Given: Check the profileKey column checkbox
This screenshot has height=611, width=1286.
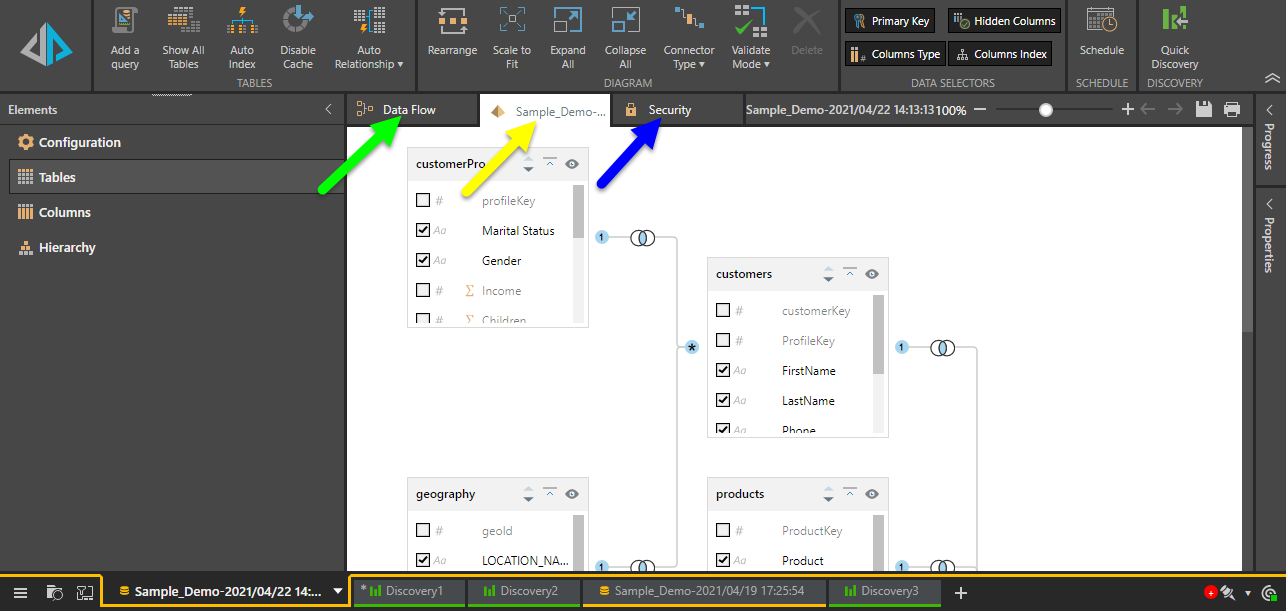Looking at the screenshot, I should click(423, 200).
